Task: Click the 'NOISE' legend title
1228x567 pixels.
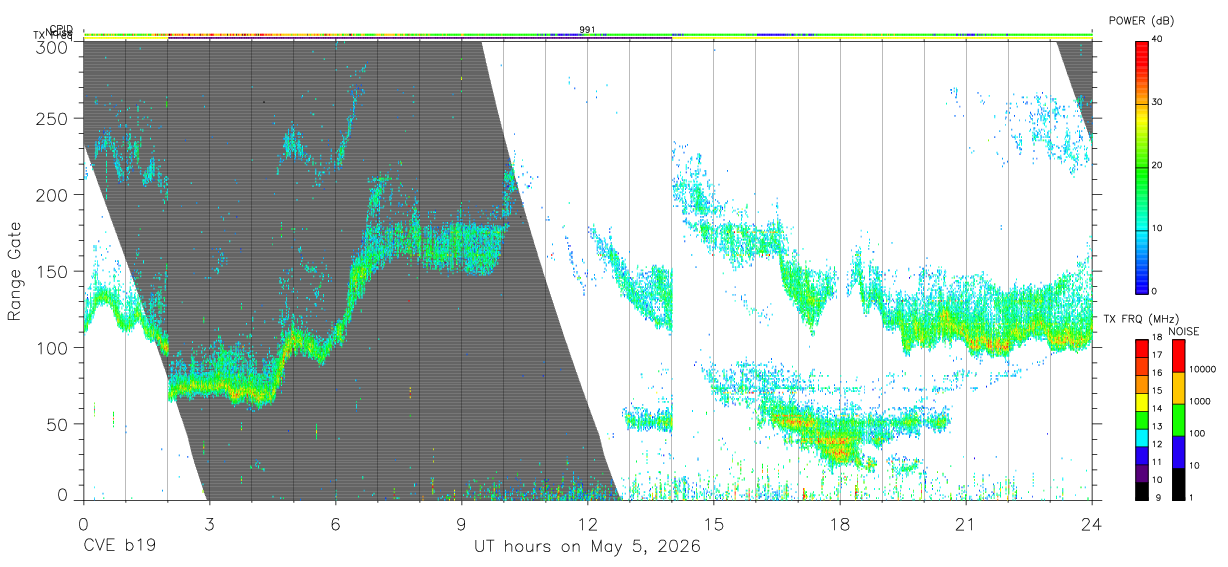Action: [1184, 331]
